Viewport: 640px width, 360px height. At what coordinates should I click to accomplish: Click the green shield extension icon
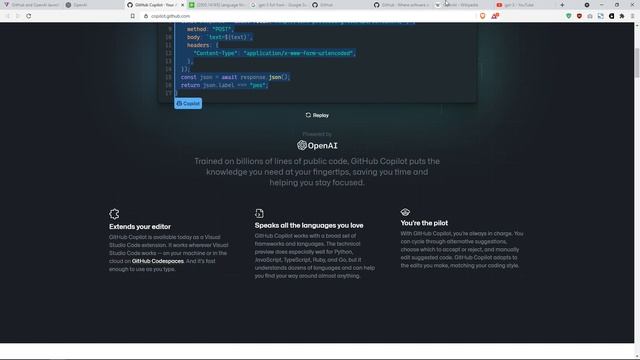[569, 16]
